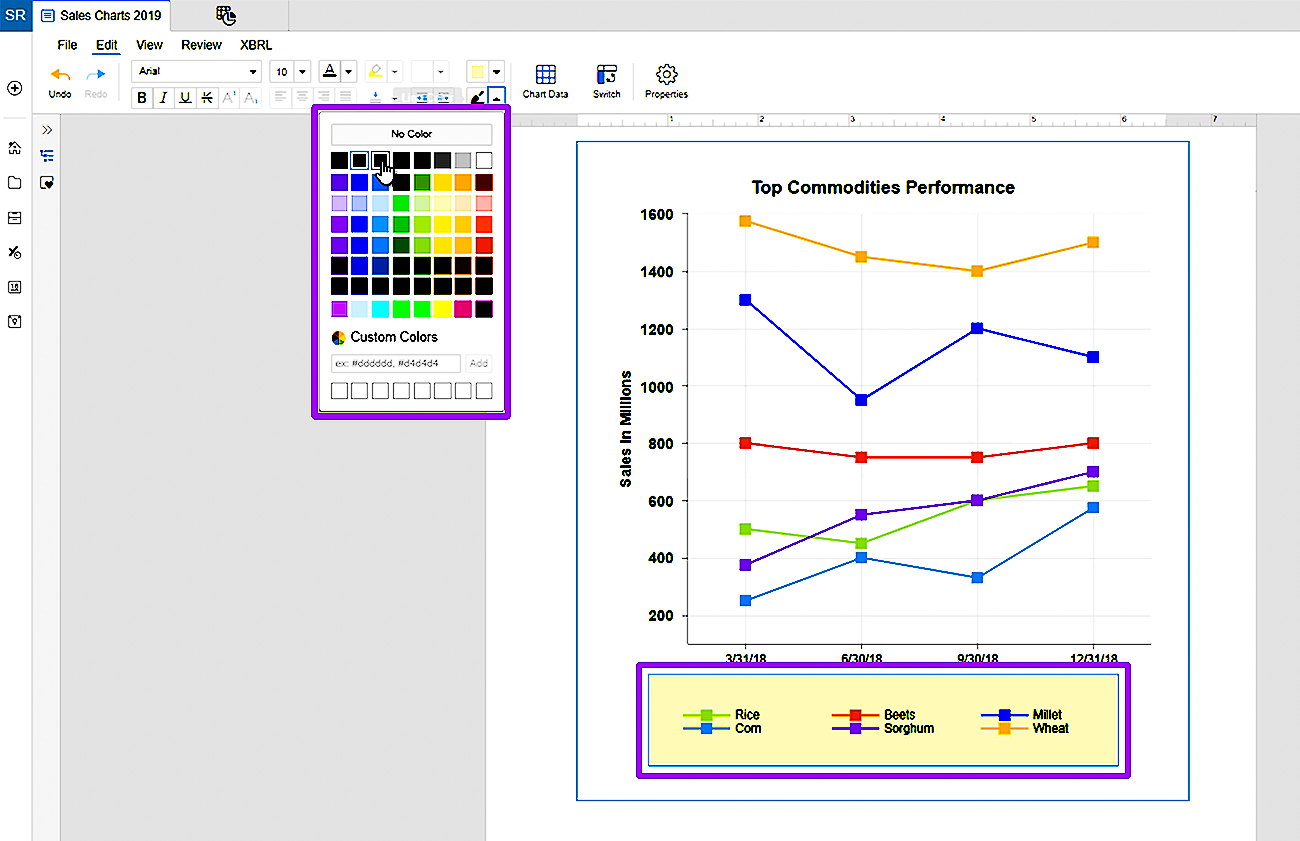The width and height of the screenshot is (1300, 841).
Task: Expand the font size dropdown
Action: coord(302,72)
